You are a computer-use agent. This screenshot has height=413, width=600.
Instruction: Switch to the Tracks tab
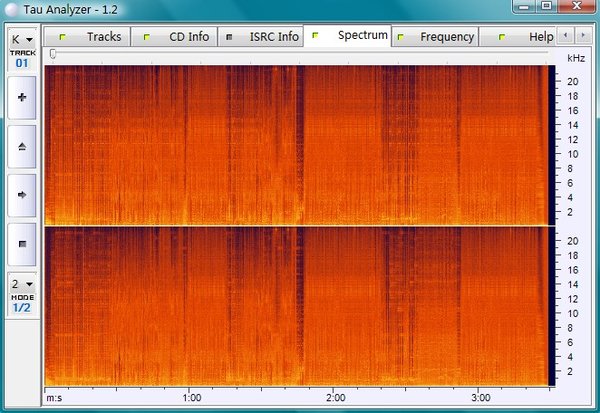[x=87, y=37]
